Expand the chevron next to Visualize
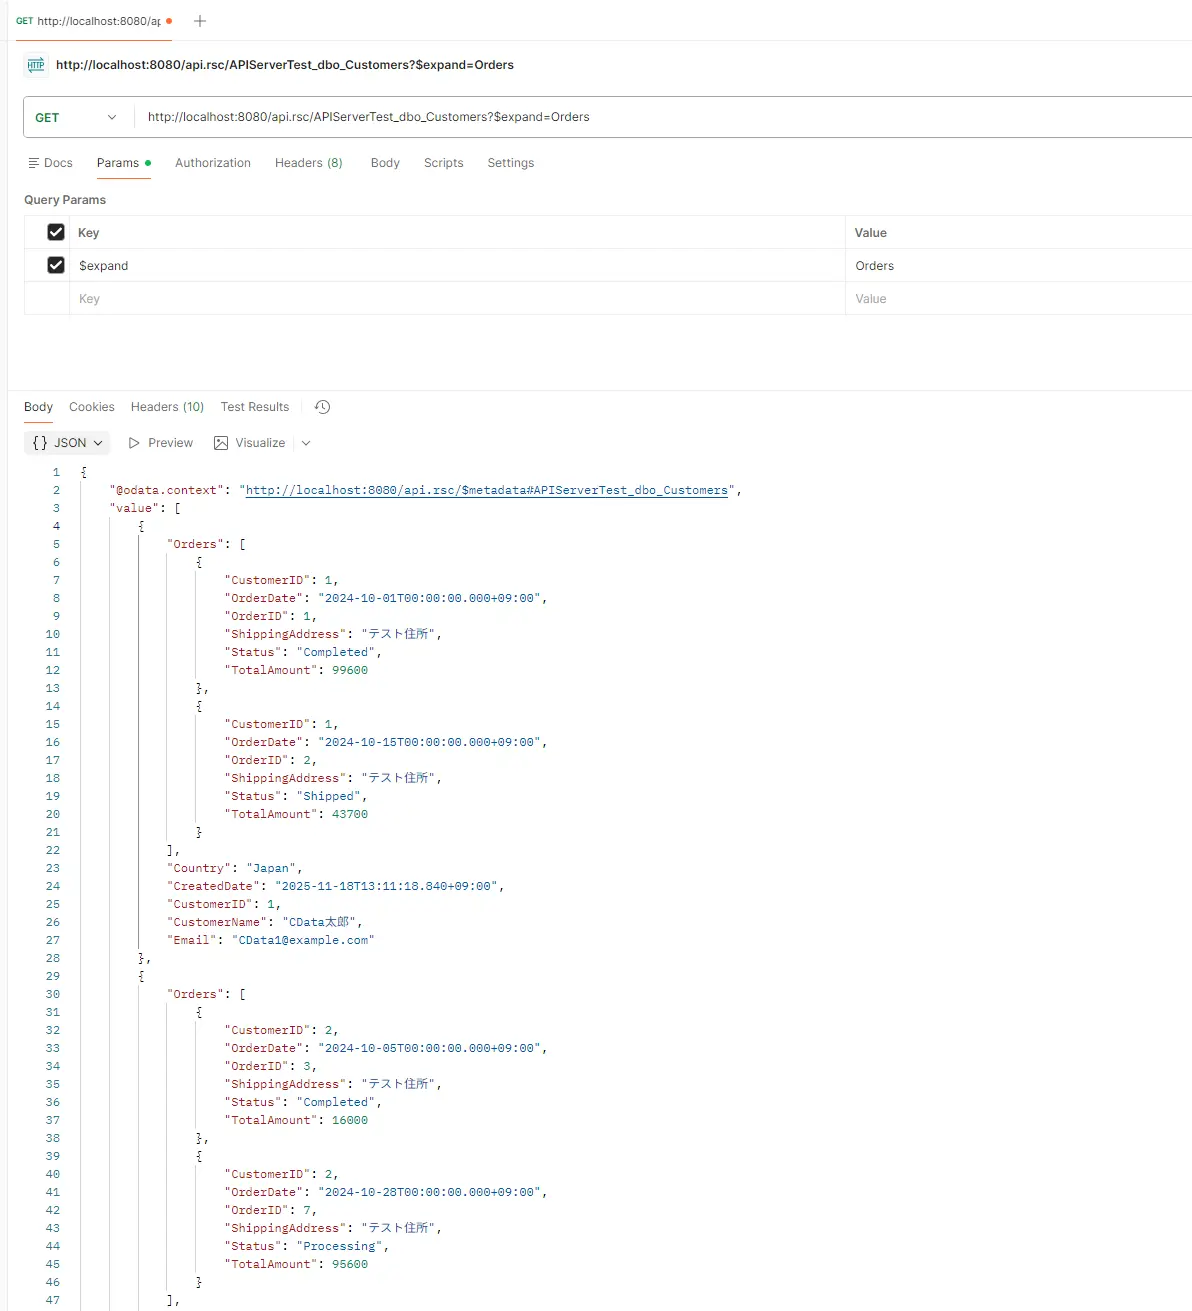 click(x=306, y=443)
